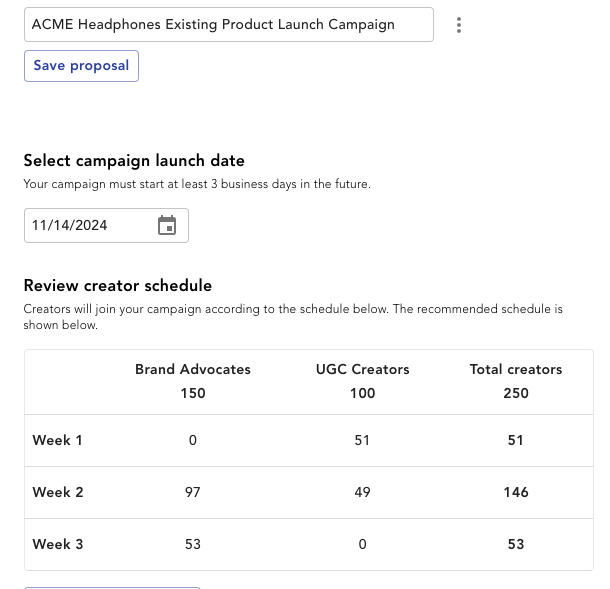
Task: Open the calendar date picker icon
Action: coord(167,225)
